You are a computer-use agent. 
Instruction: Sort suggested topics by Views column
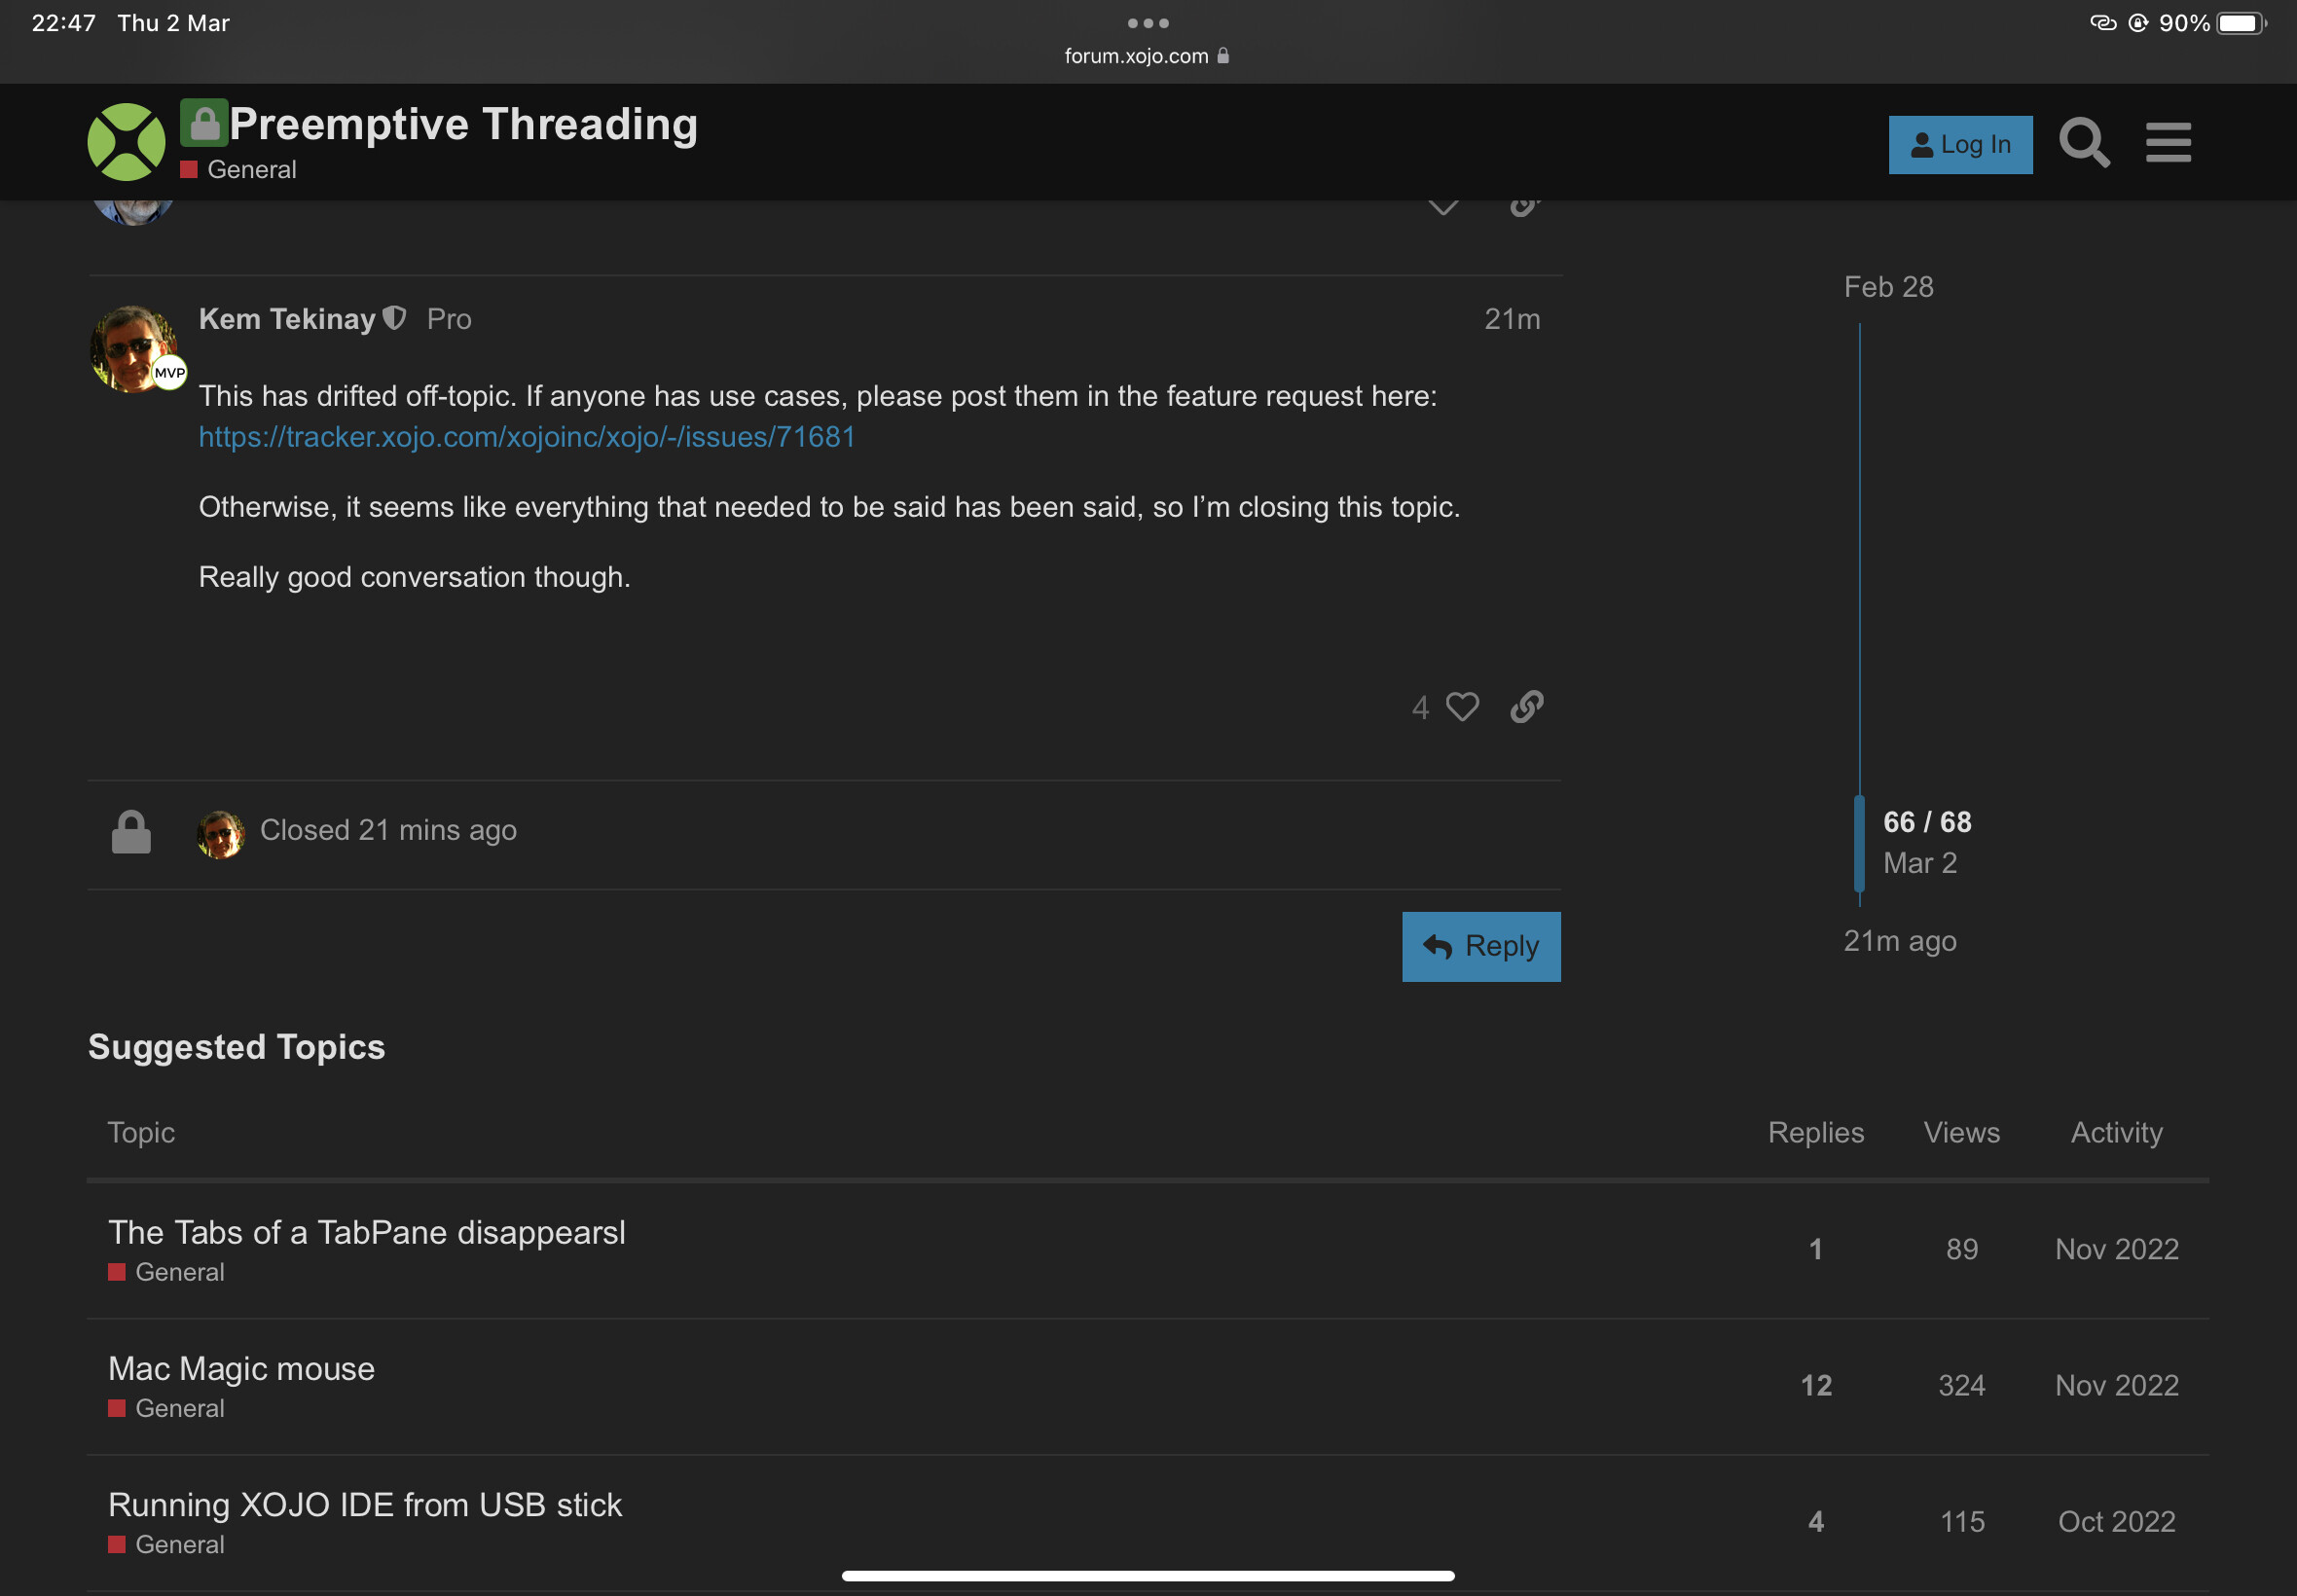(1962, 1132)
